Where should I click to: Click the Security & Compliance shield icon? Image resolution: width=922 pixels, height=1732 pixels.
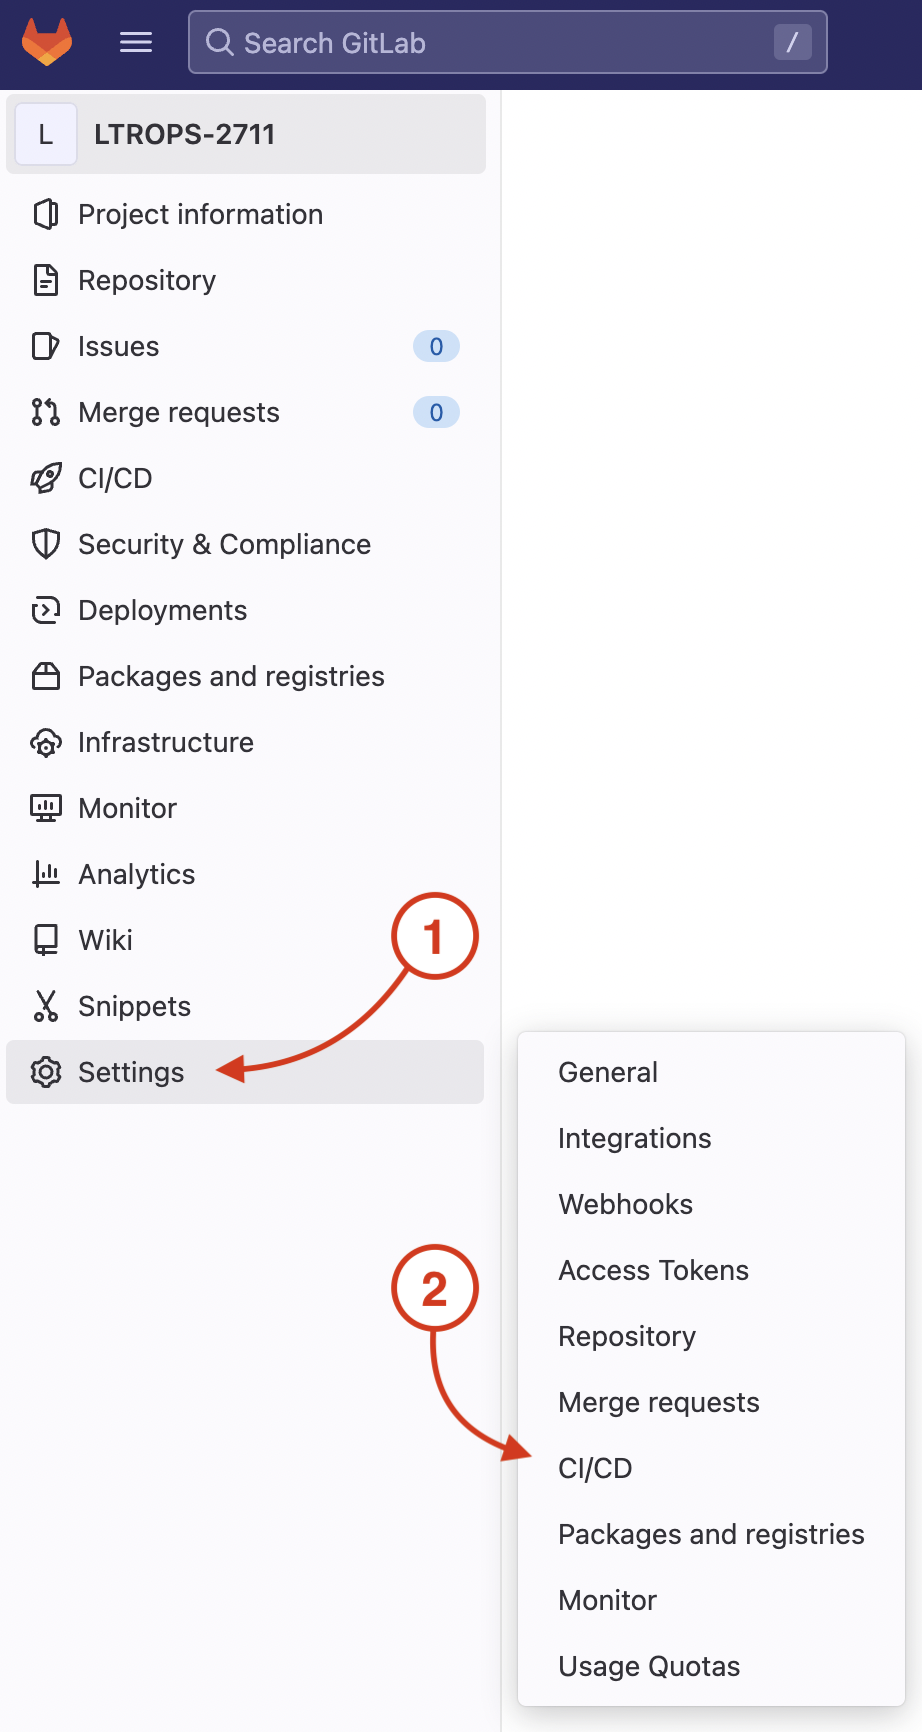[46, 544]
